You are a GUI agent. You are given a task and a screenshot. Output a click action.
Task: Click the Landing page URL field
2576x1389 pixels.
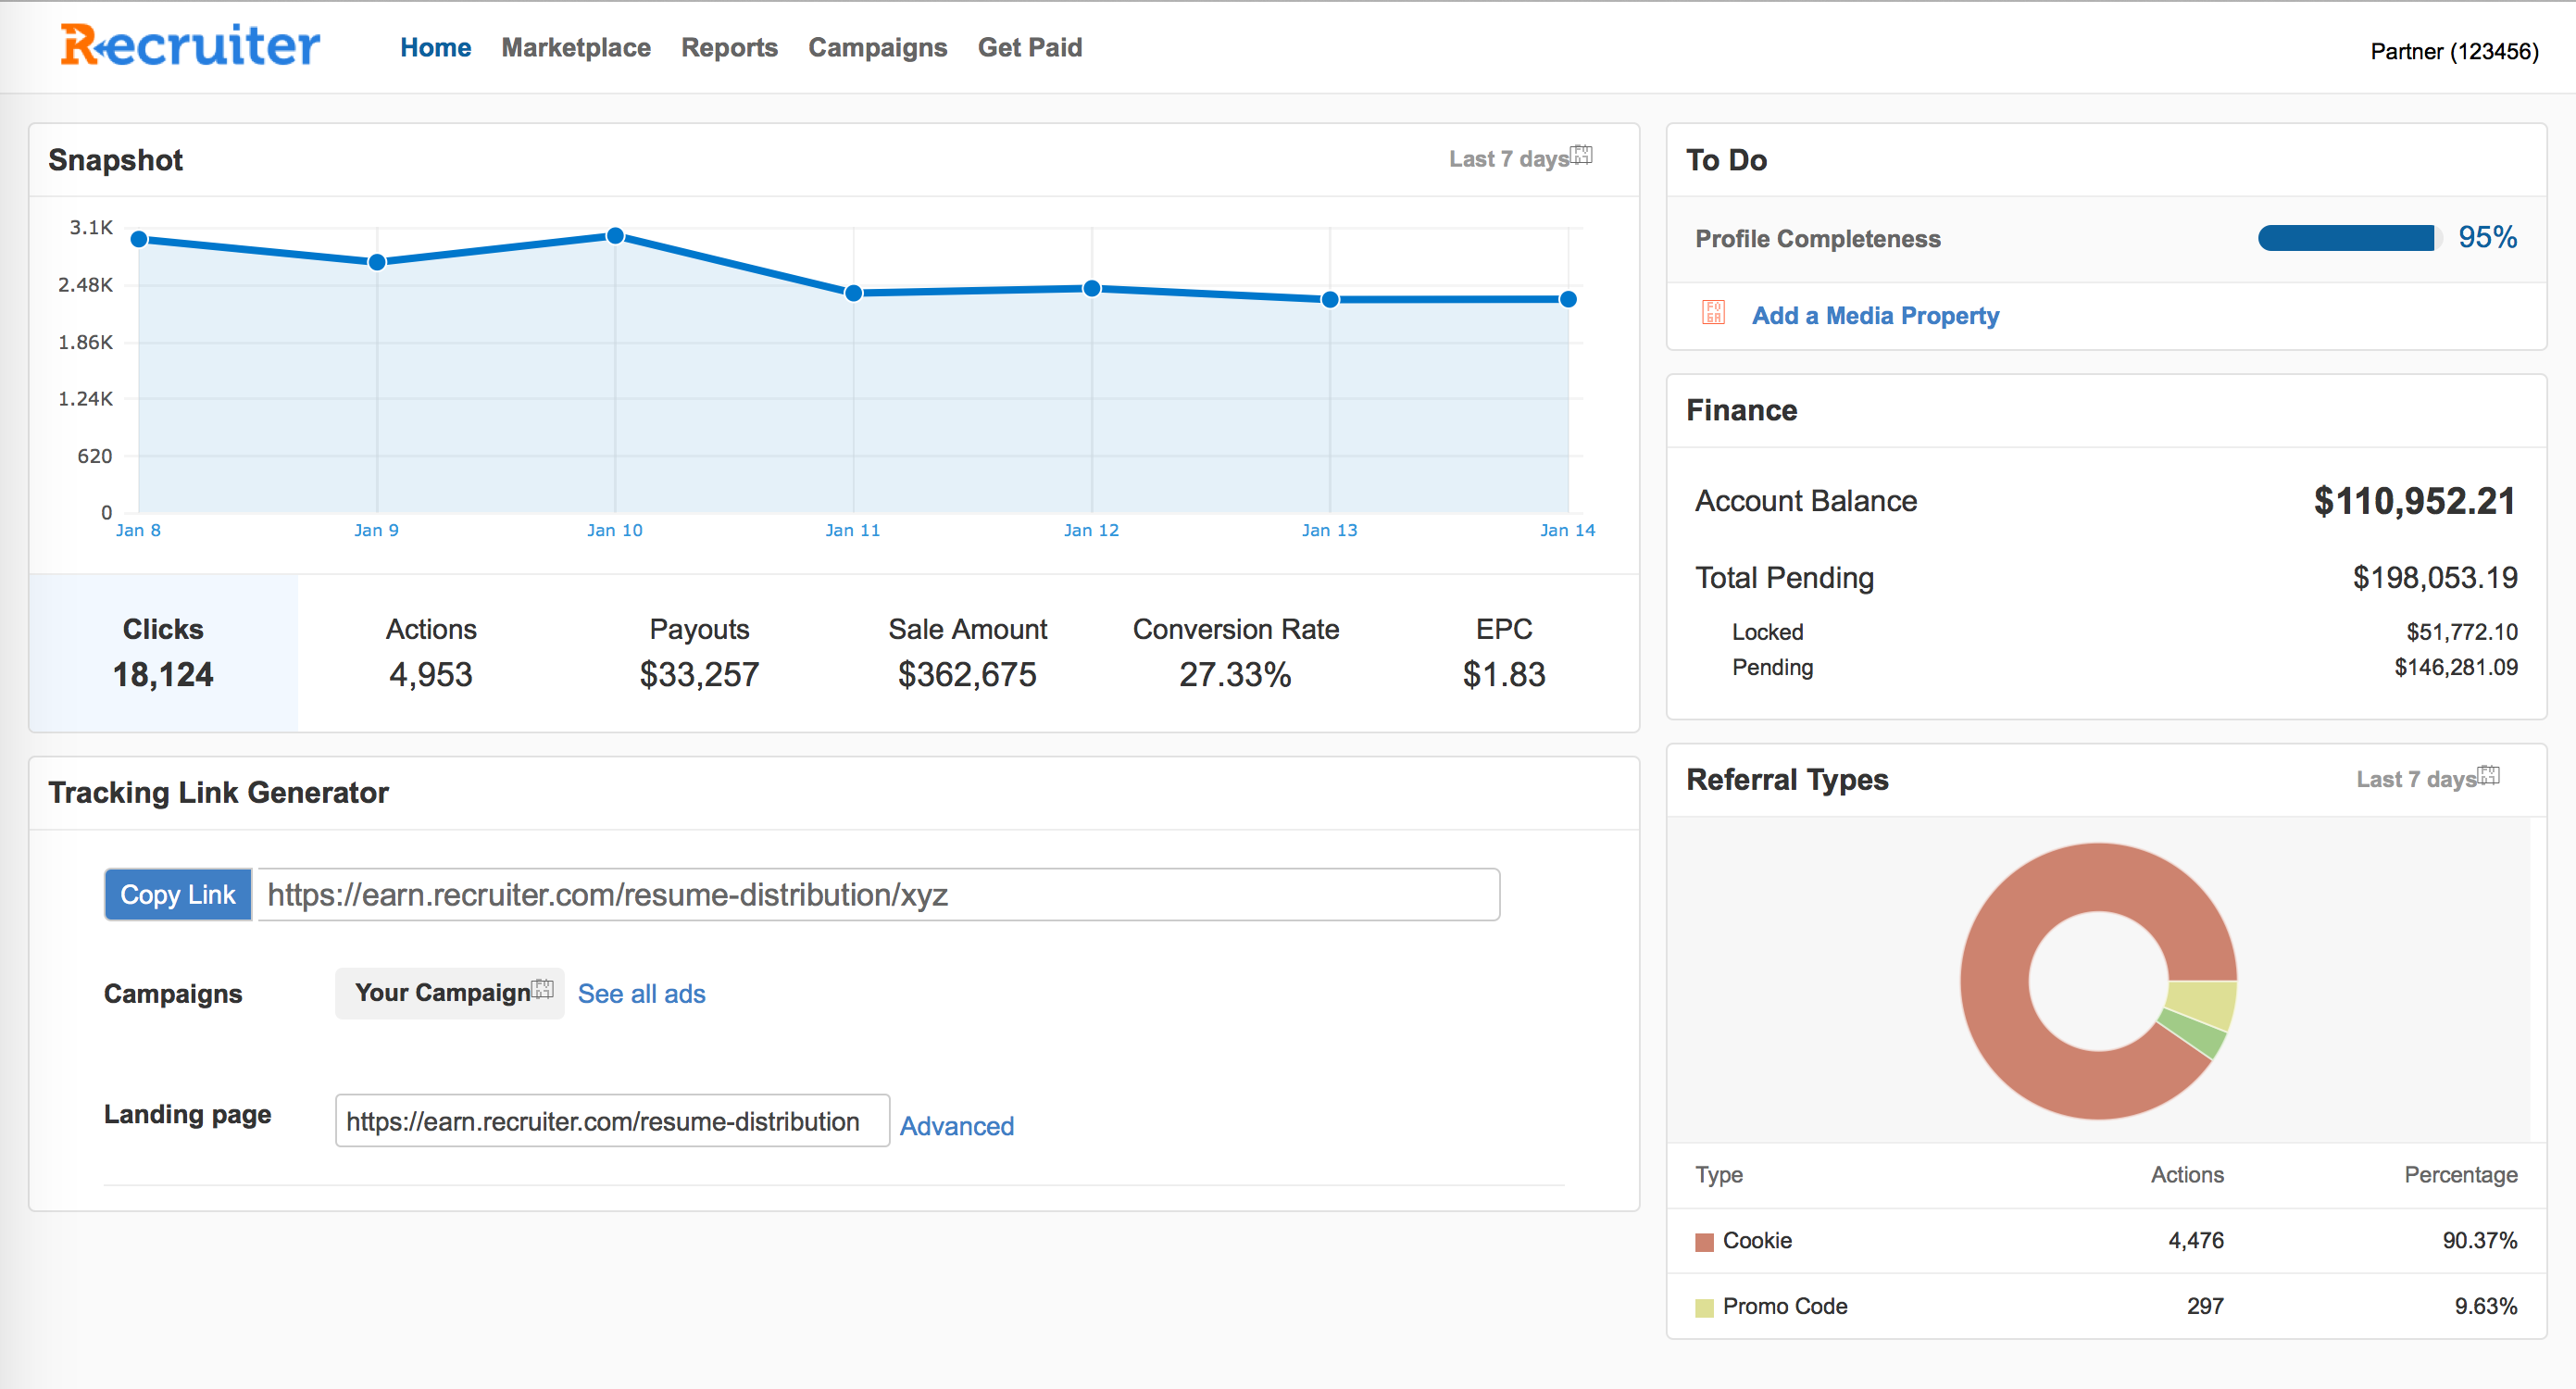(611, 1121)
